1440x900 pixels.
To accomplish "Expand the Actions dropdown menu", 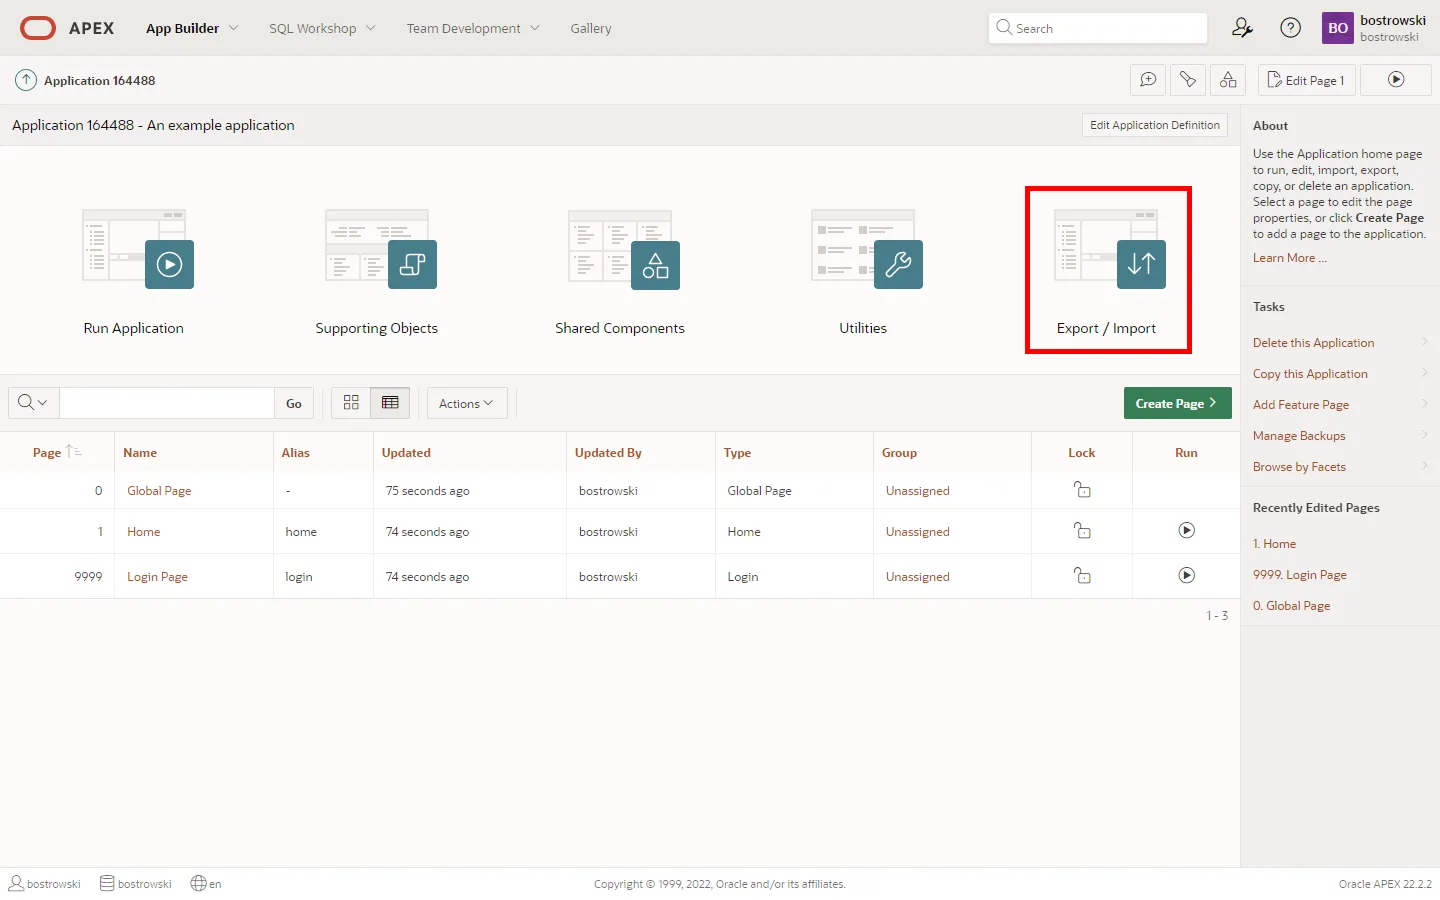I will [466, 403].
